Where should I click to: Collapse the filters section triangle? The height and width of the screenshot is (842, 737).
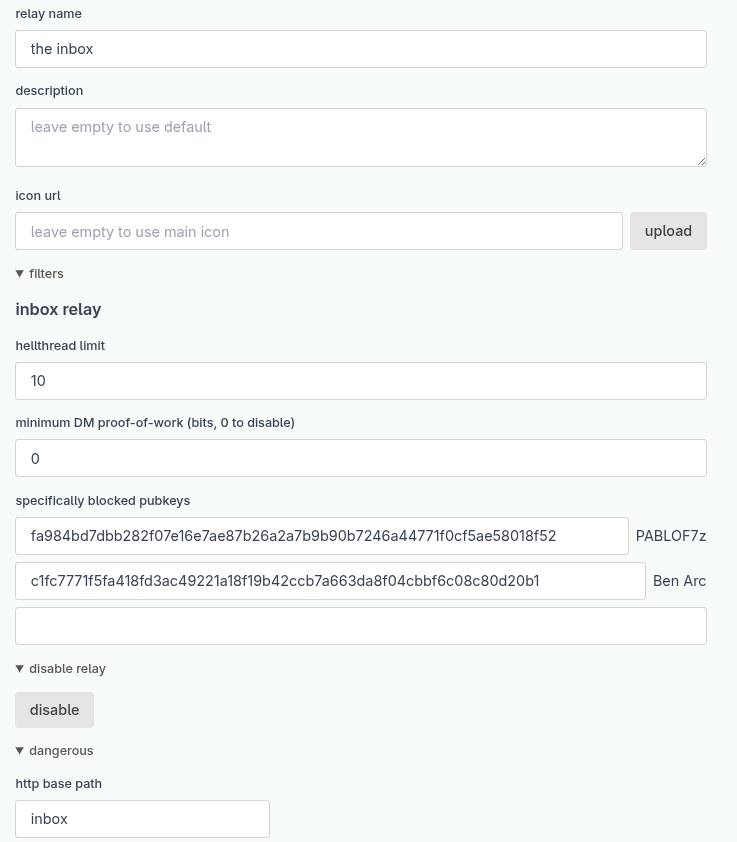tap(20, 274)
